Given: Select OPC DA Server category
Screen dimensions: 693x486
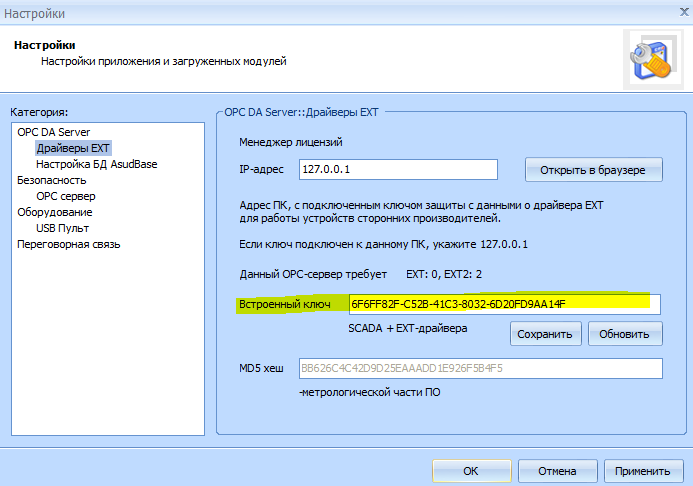Looking at the screenshot, I should 53,132.
